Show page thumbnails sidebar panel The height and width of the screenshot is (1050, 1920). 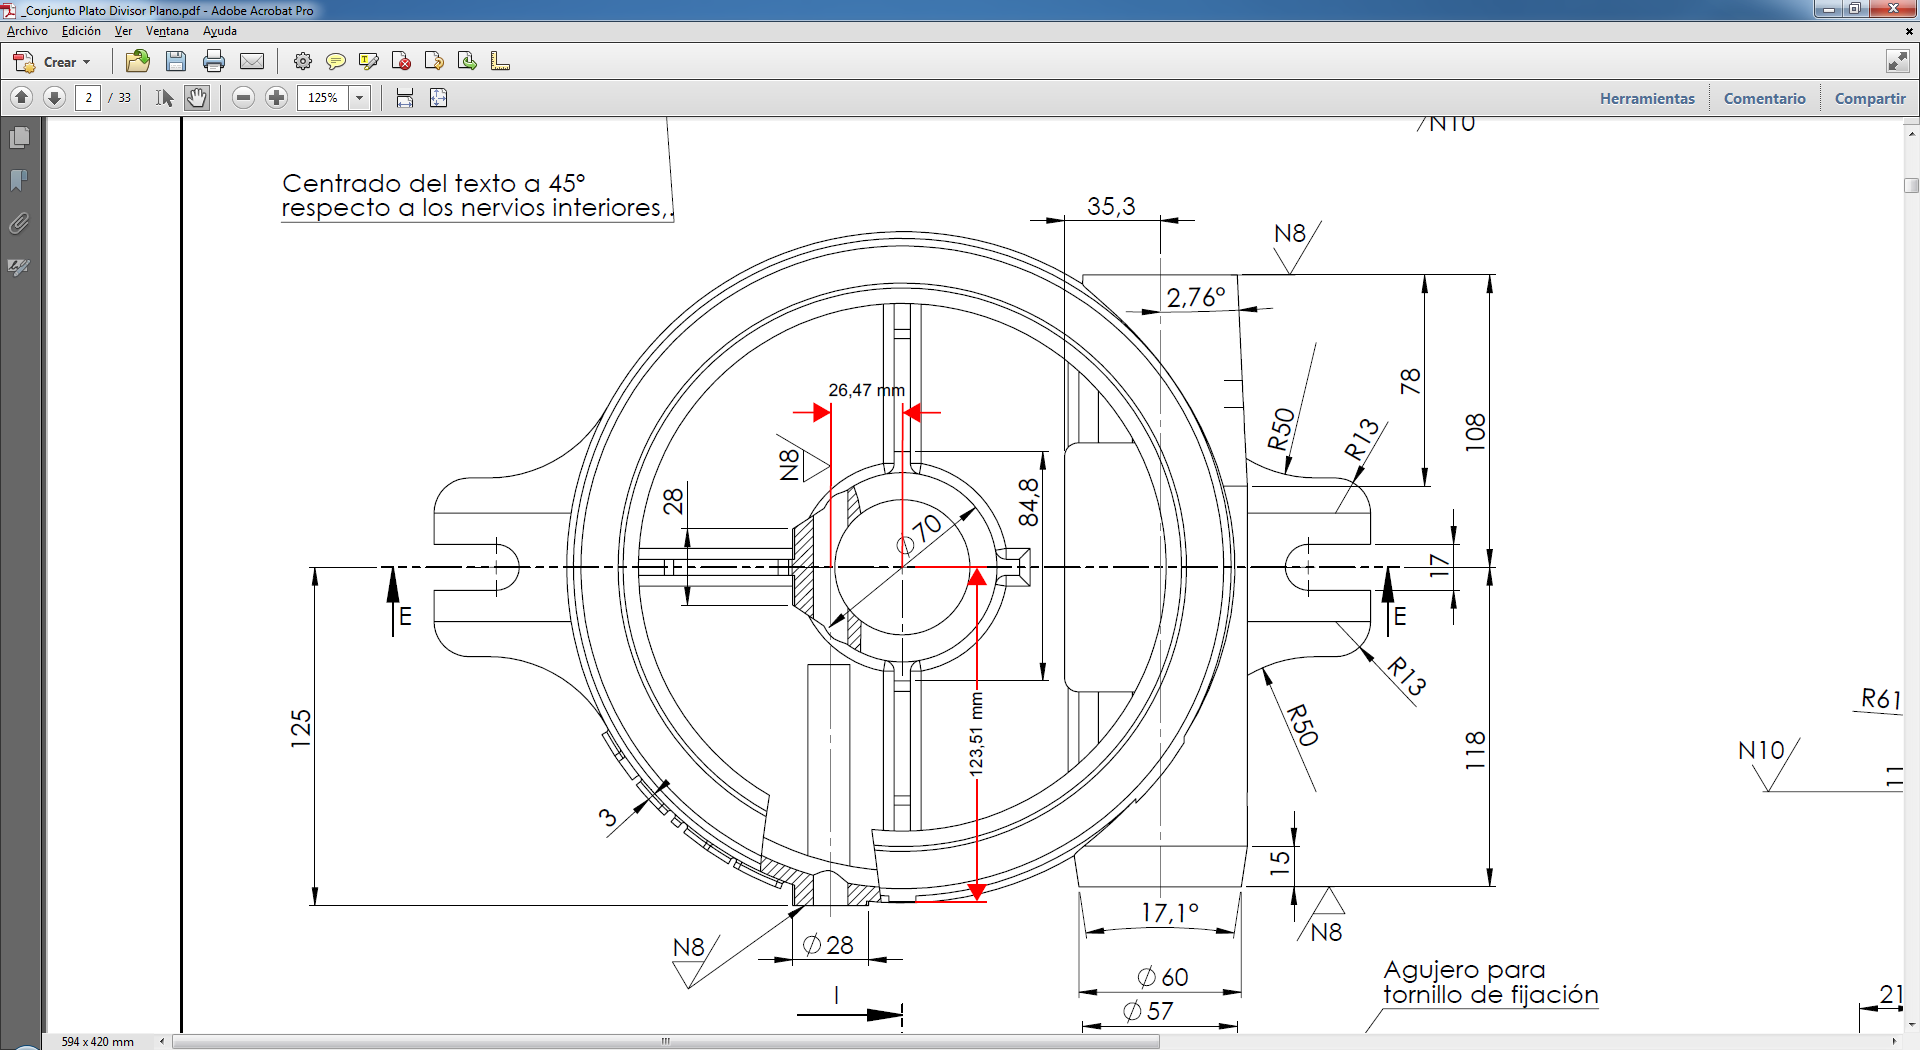(19, 137)
